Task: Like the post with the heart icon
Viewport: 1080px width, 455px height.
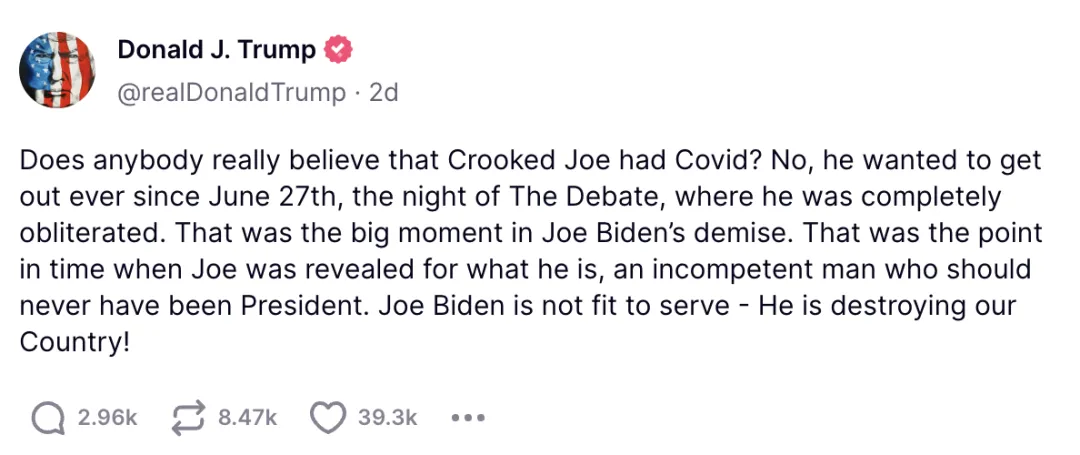Action: [x=327, y=418]
